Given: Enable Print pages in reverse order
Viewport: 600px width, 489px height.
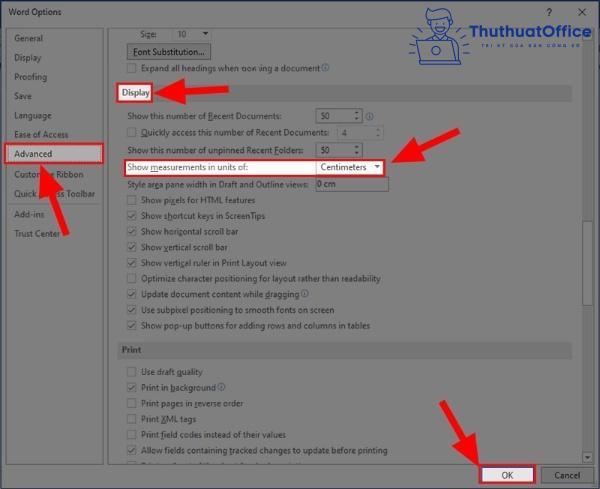Looking at the screenshot, I should point(132,403).
